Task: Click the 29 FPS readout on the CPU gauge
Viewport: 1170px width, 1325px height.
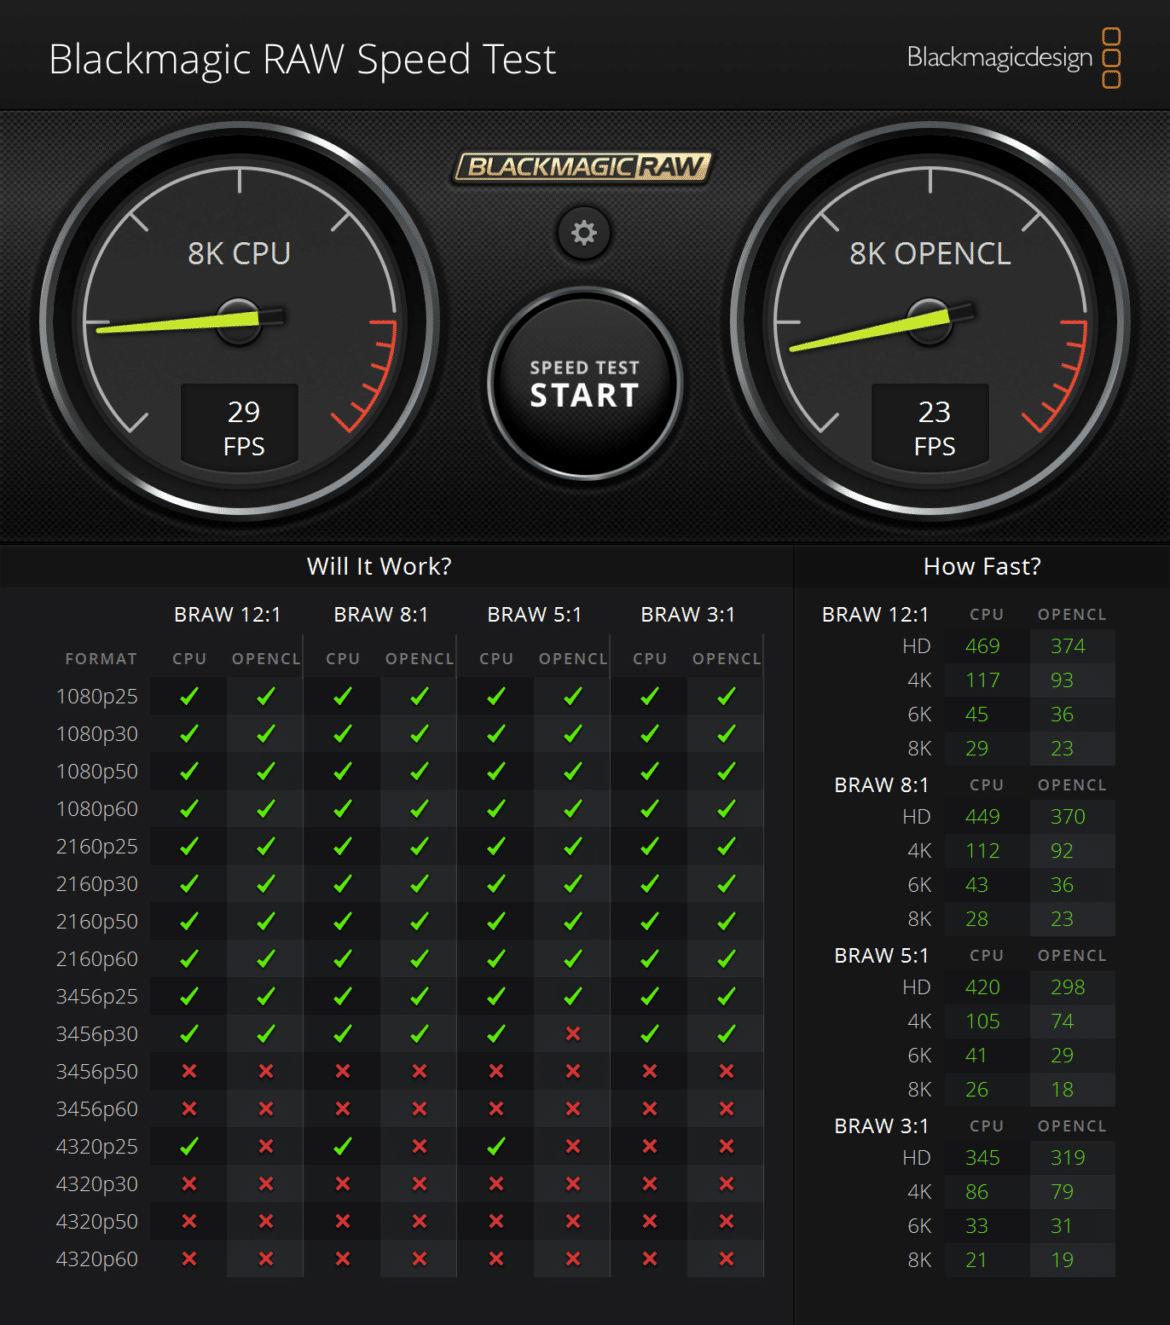Action: pos(240,428)
